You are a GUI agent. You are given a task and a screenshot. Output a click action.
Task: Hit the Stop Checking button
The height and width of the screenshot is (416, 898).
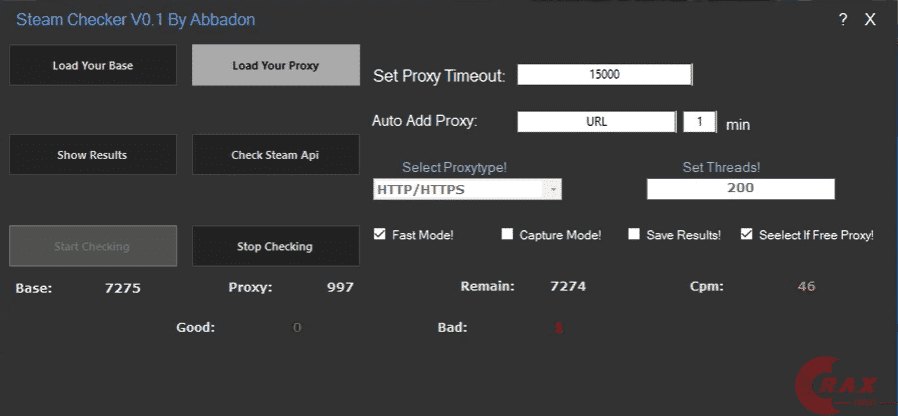click(275, 246)
